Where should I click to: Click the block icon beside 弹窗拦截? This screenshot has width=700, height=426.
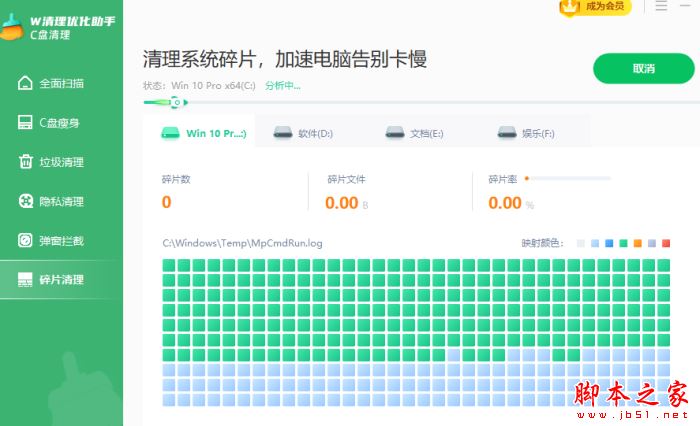tap(25, 240)
